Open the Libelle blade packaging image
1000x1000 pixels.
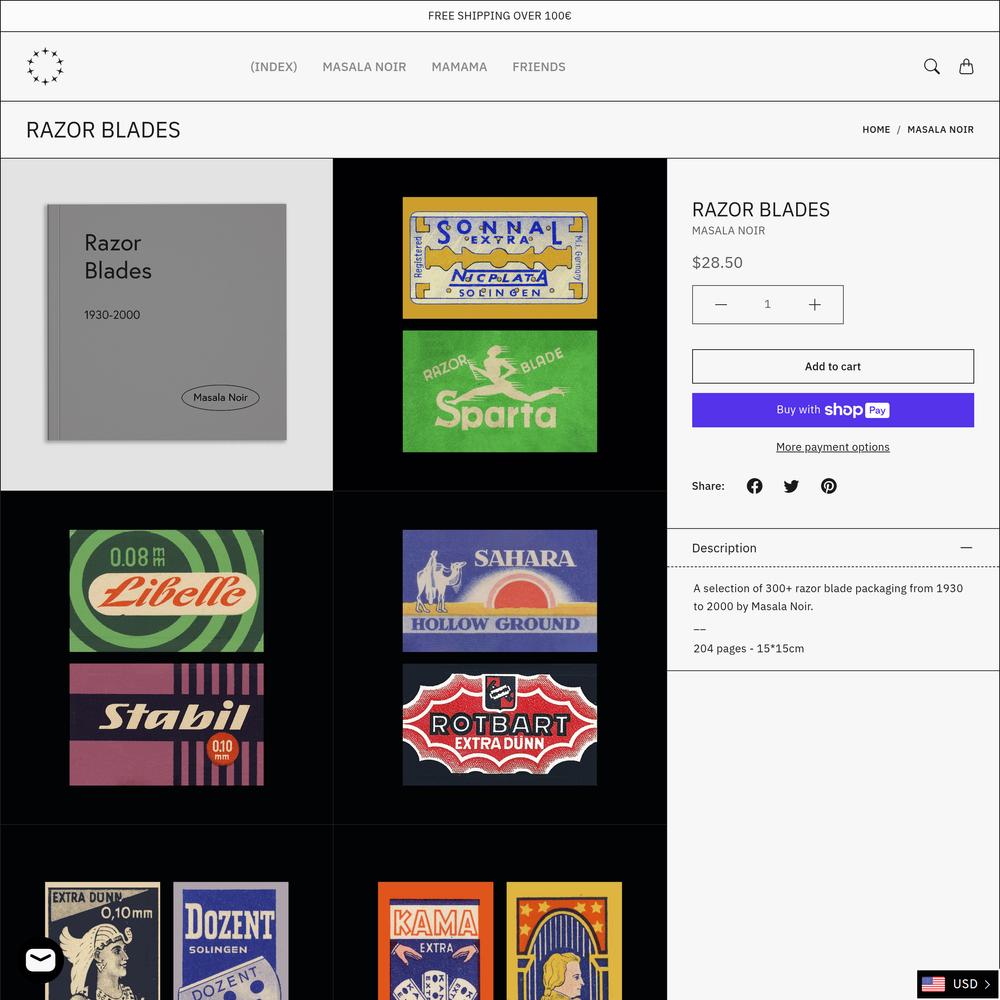tap(166, 591)
